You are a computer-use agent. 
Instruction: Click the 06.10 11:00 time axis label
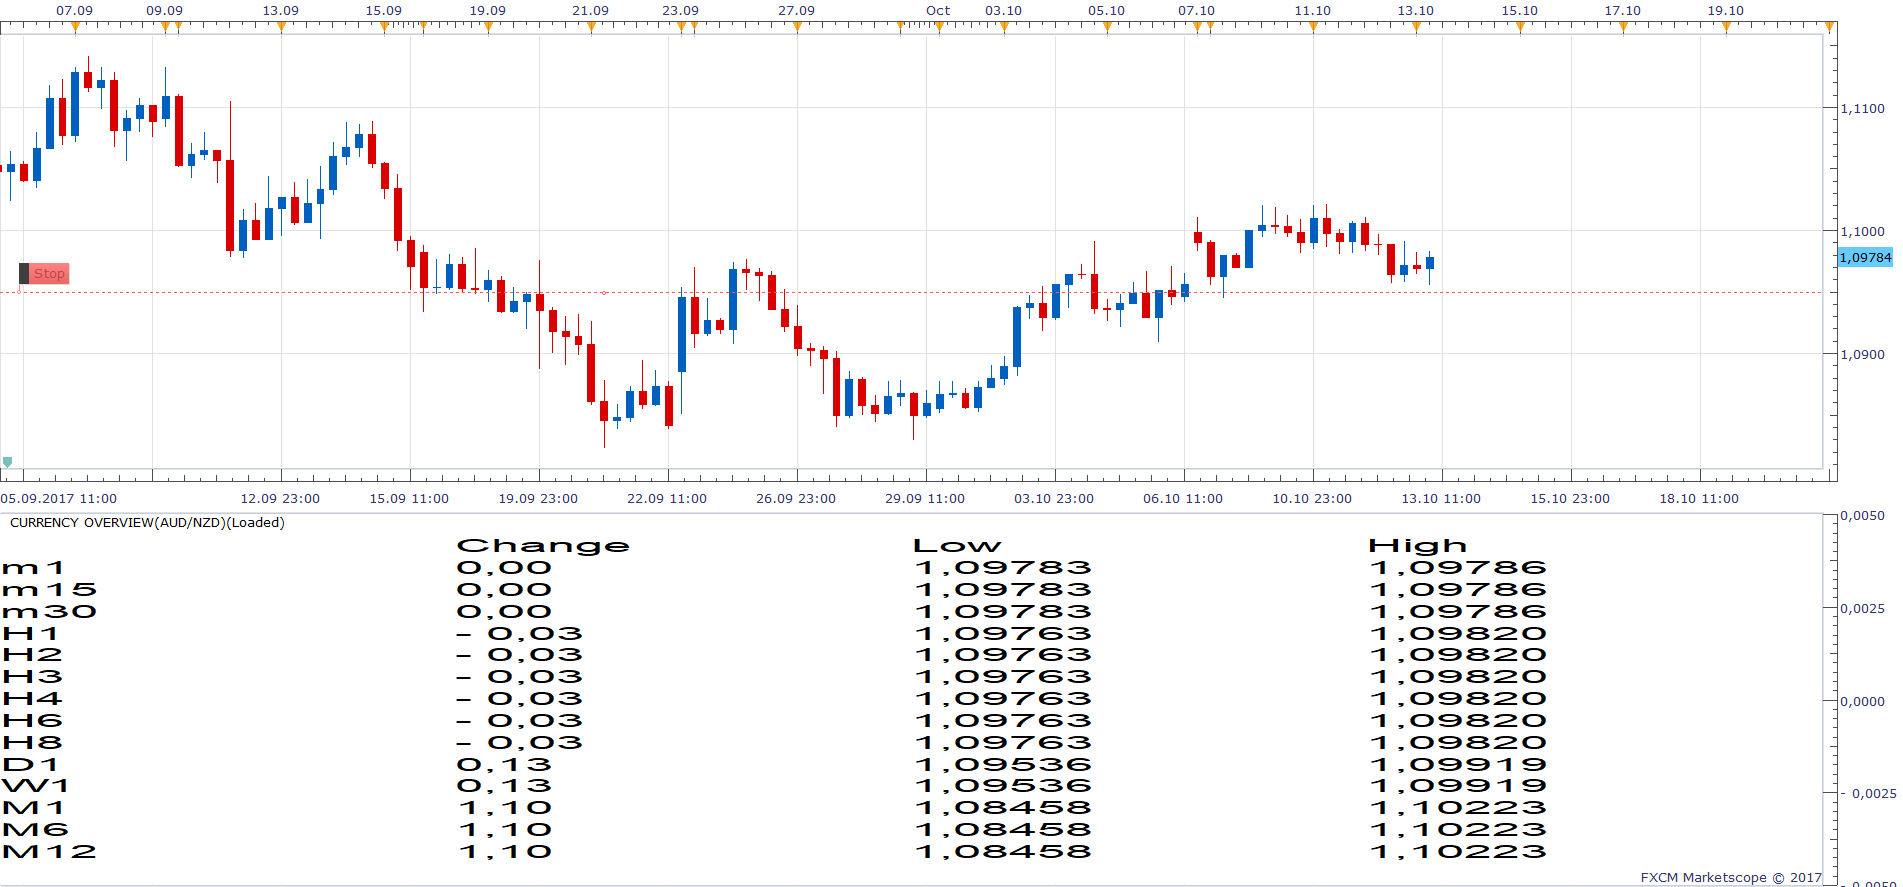point(1183,498)
